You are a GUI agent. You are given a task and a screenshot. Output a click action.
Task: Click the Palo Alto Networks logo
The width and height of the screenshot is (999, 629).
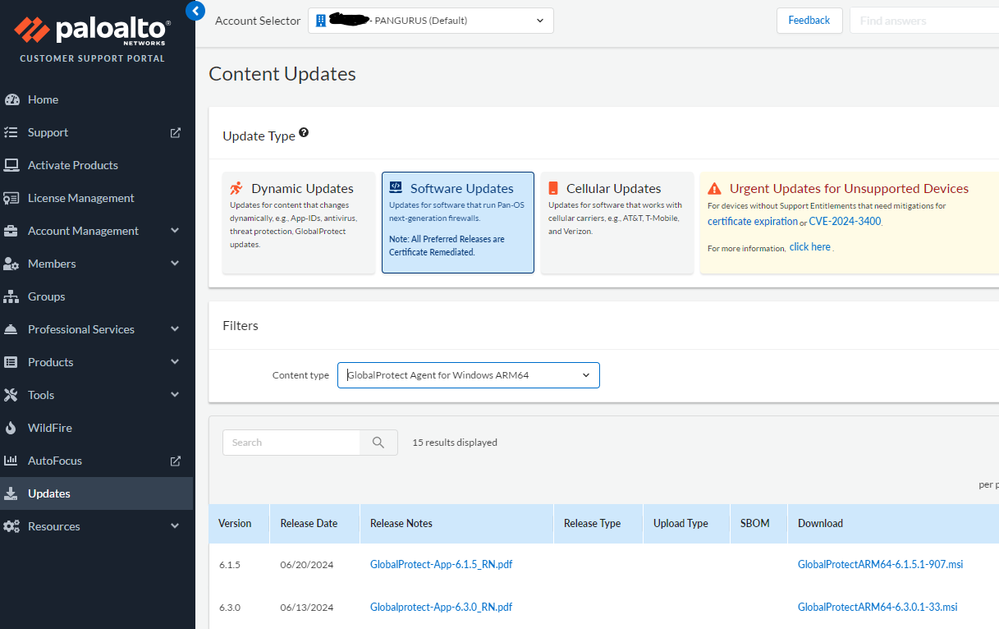pos(92,31)
